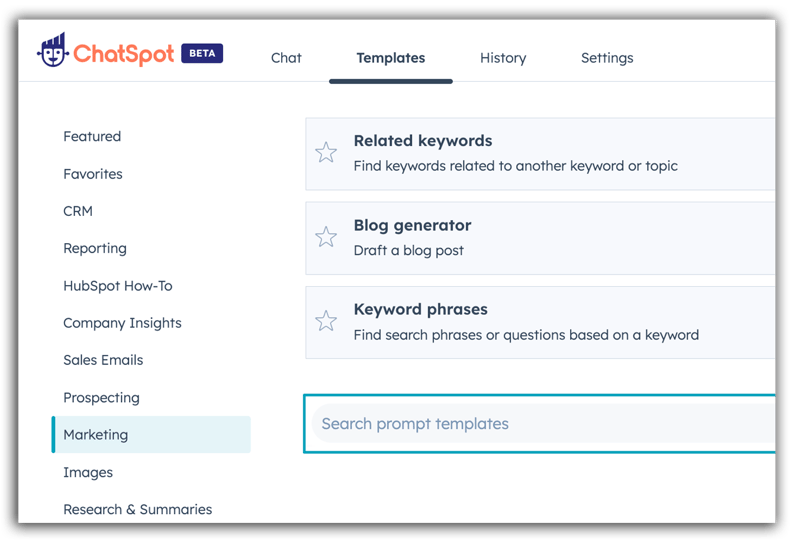Switch to the Chat tab
Image resolution: width=795 pixels, height=546 pixels.
click(286, 58)
